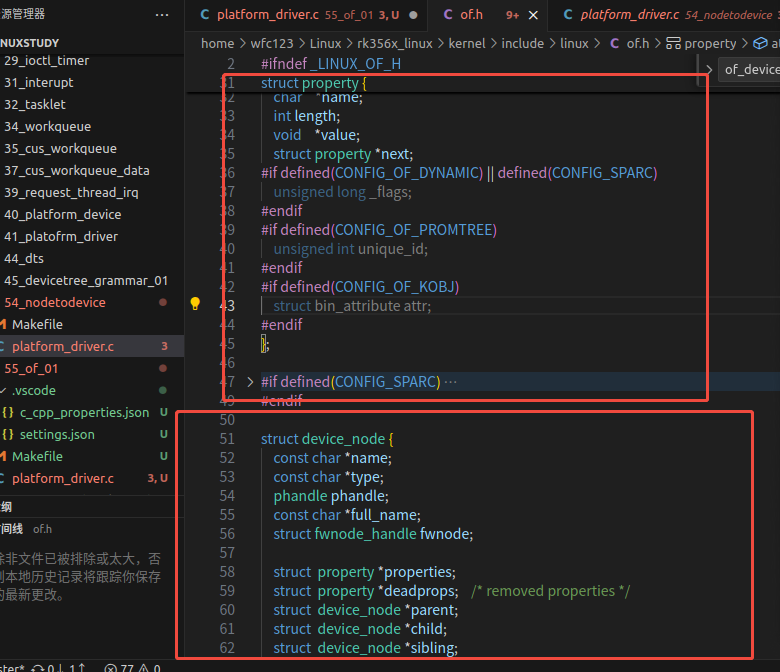Click line number 51 in gutter
The image size is (780, 672).
(x=227, y=439)
